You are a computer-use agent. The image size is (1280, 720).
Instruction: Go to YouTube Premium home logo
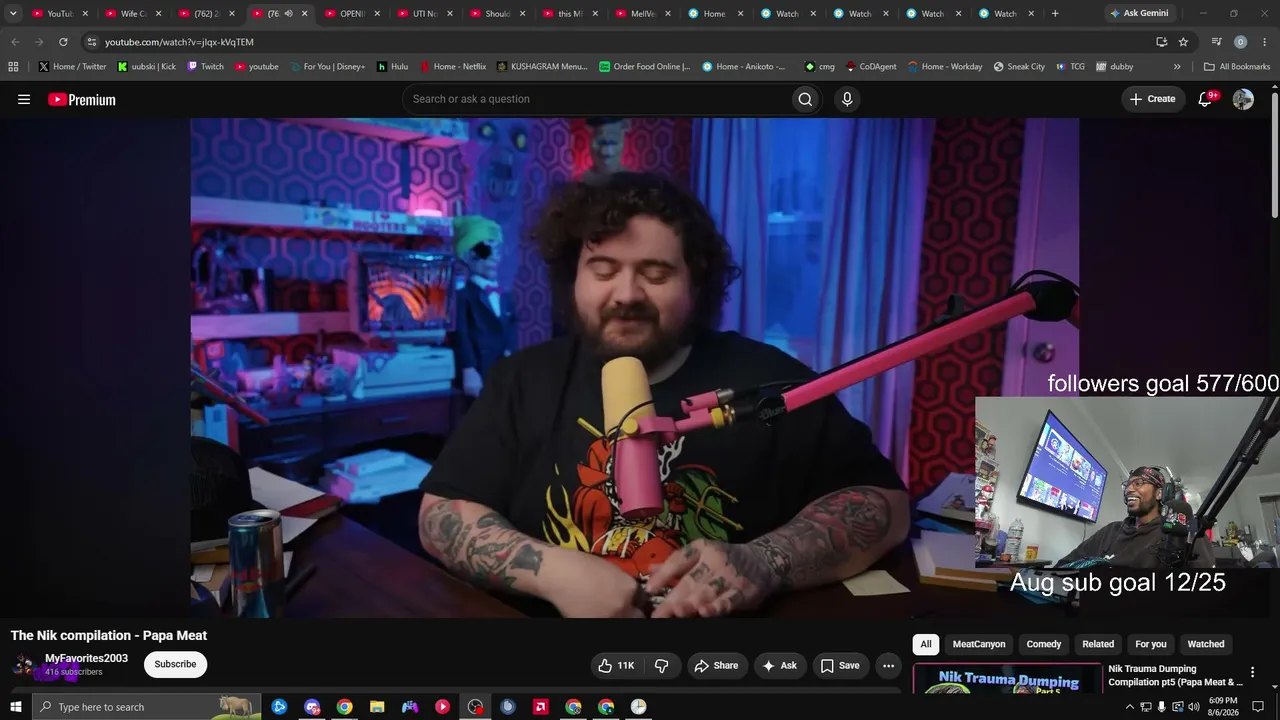click(x=82, y=99)
